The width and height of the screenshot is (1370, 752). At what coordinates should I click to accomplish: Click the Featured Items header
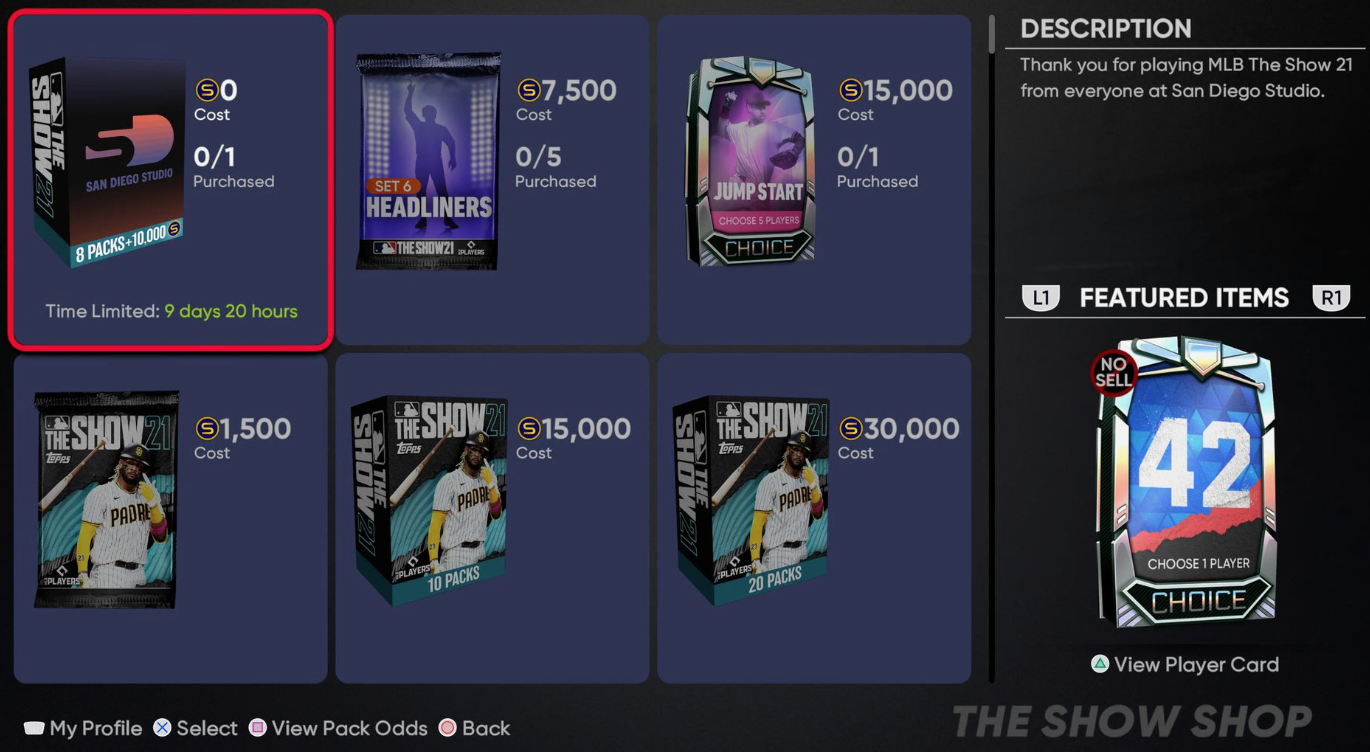[x=1185, y=298]
